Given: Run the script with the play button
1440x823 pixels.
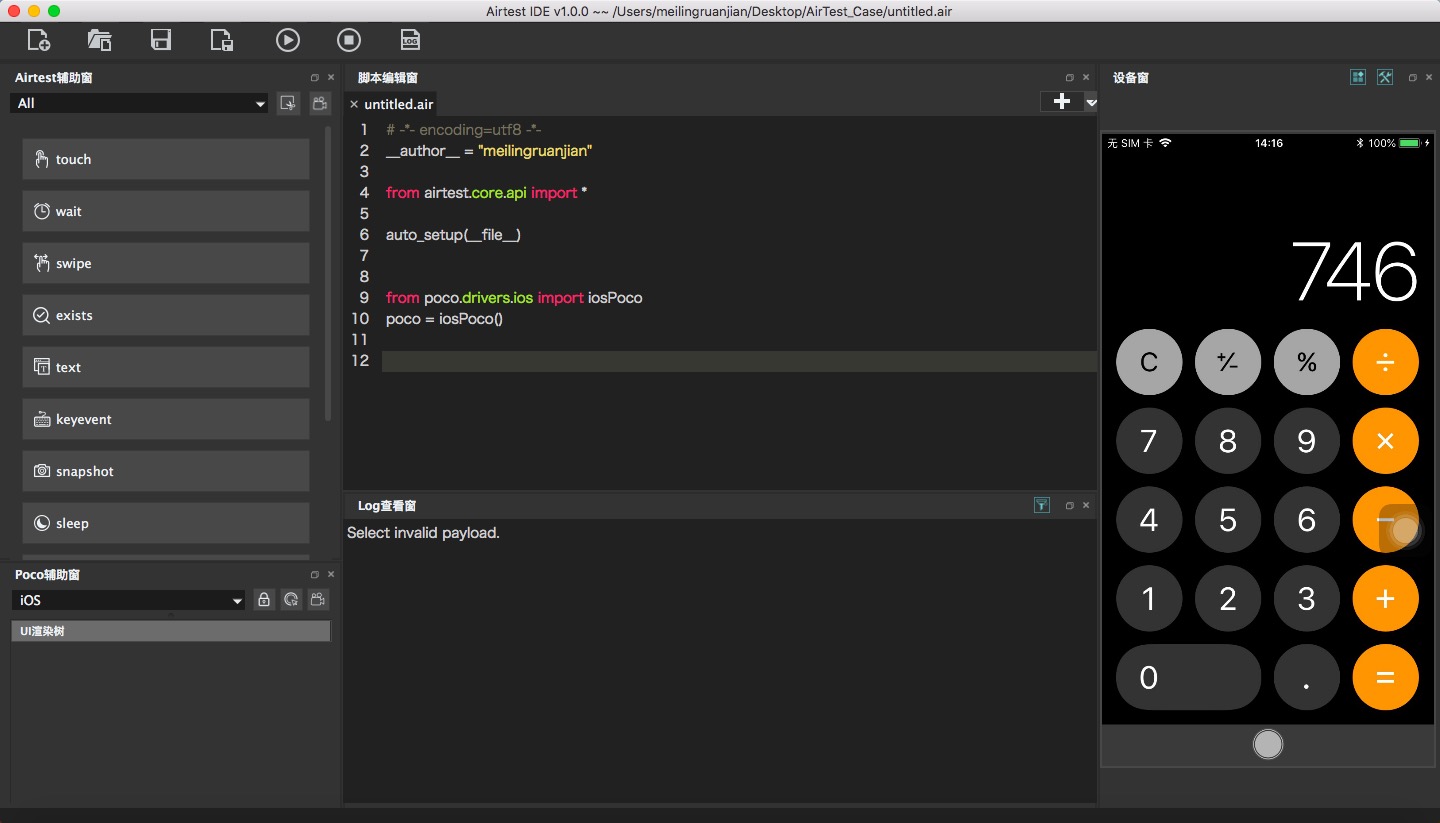Looking at the screenshot, I should [x=287, y=40].
